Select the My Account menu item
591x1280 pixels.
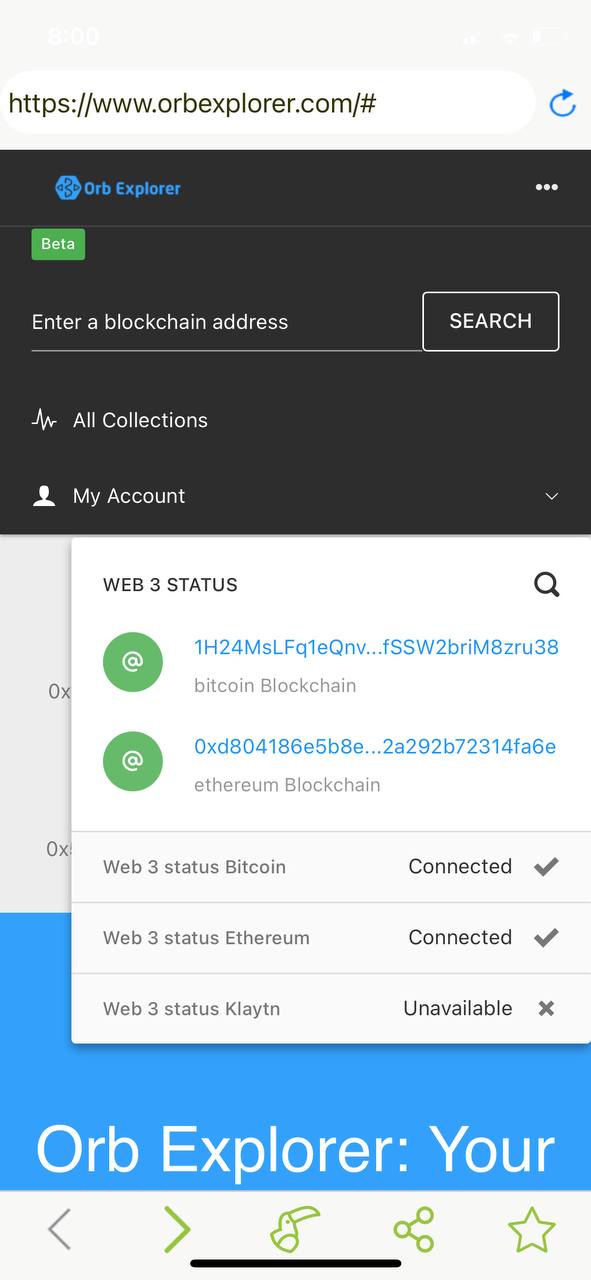pos(295,496)
